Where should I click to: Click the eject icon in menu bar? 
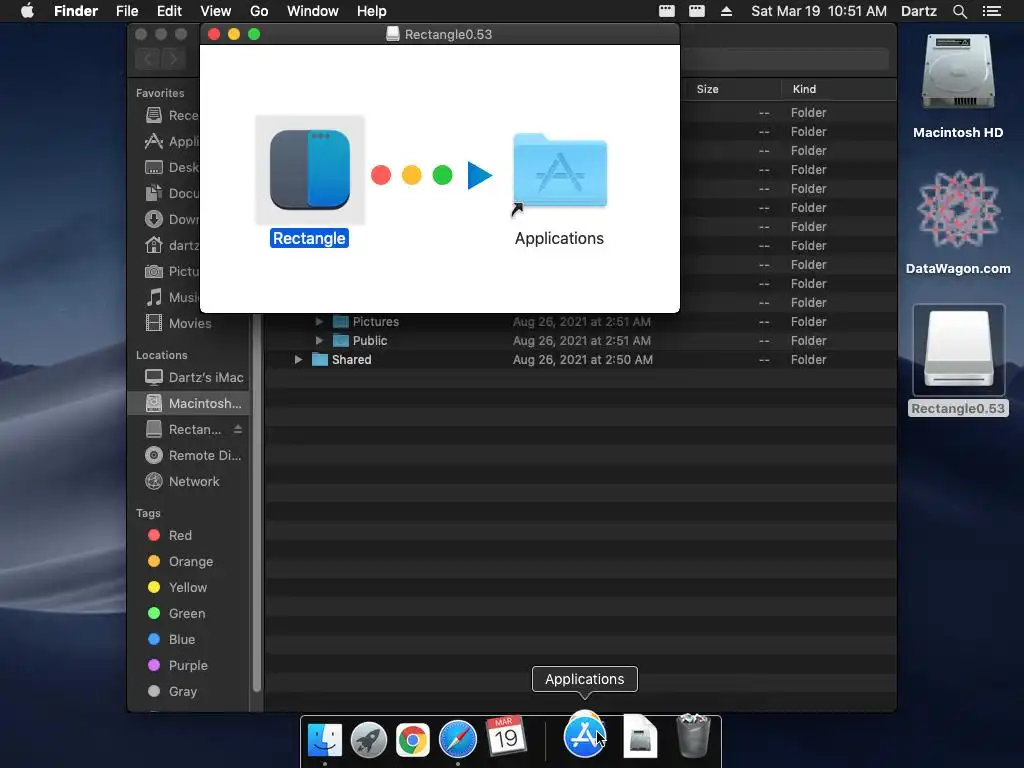tap(726, 11)
